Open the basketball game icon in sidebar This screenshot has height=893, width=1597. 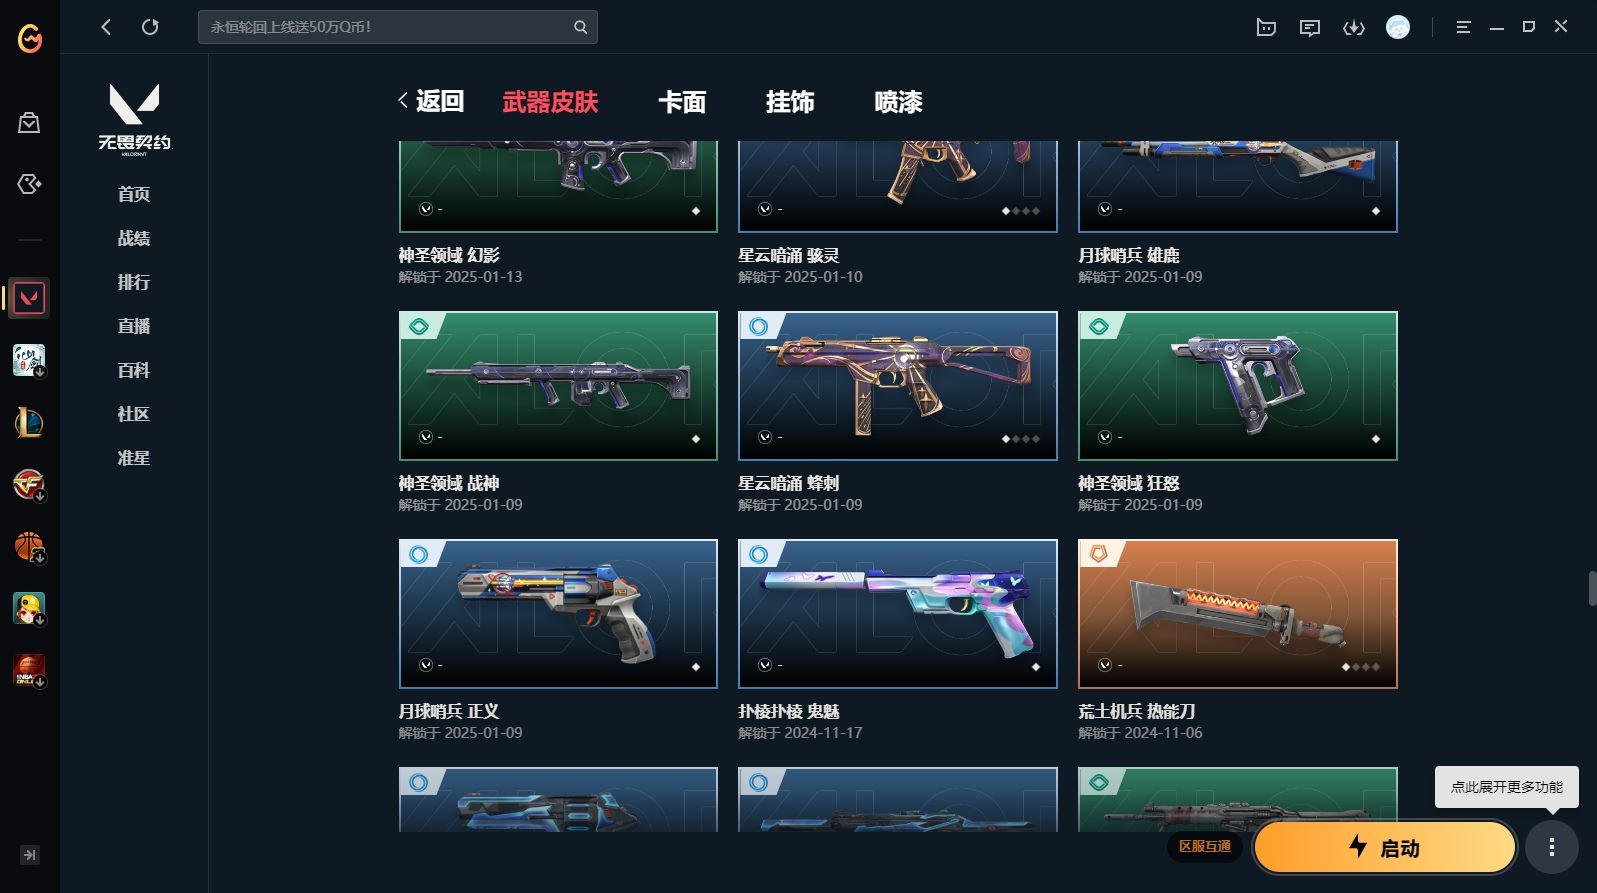point(29,547)
